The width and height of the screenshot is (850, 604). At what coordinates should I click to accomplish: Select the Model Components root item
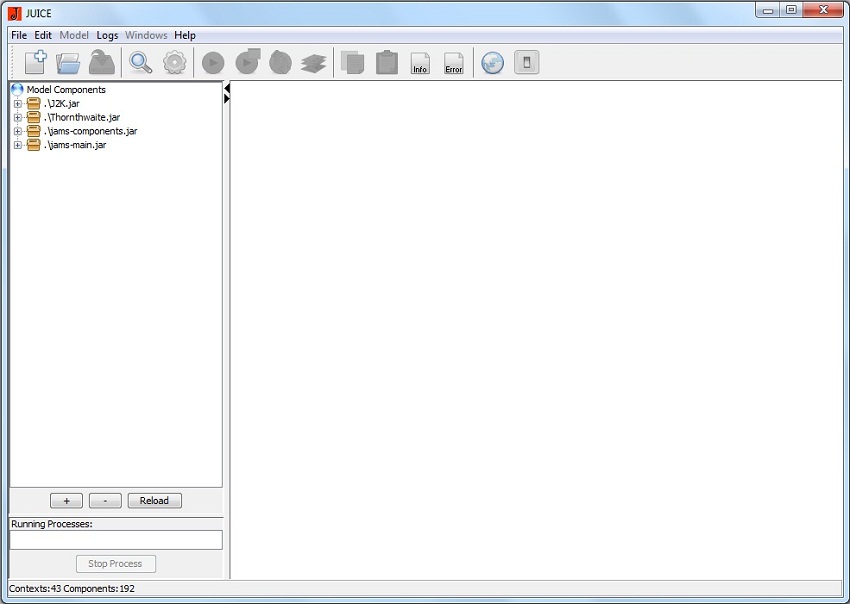coord(65,90)
